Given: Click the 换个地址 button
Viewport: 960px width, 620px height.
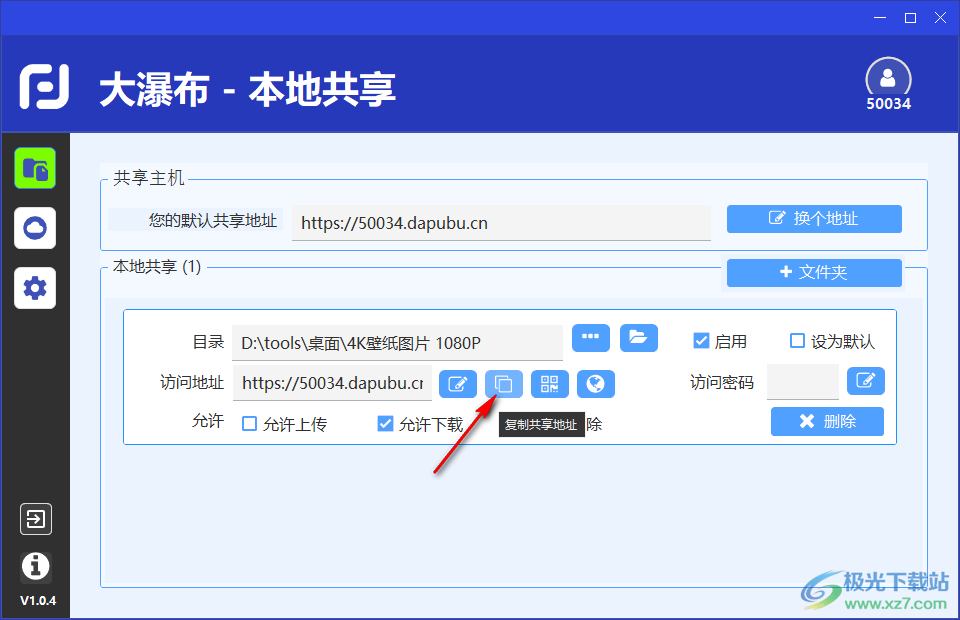Looking at the screenshot, I should click(814, 219).
